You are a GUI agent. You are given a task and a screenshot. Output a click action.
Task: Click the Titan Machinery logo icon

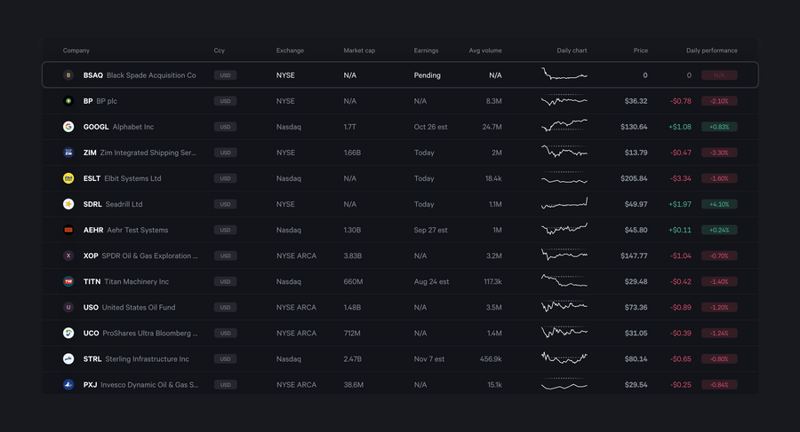click(68, 282)
